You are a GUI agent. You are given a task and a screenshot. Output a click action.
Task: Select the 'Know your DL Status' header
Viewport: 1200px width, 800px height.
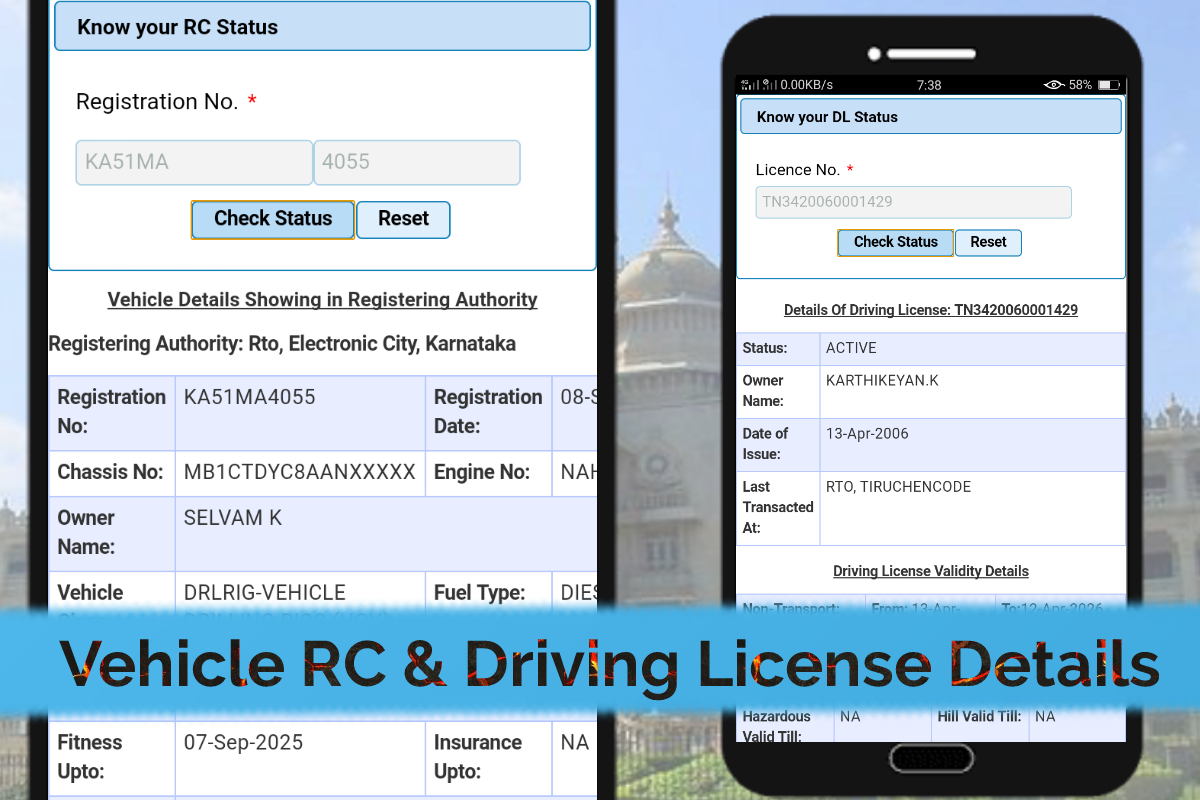[930, 117]
